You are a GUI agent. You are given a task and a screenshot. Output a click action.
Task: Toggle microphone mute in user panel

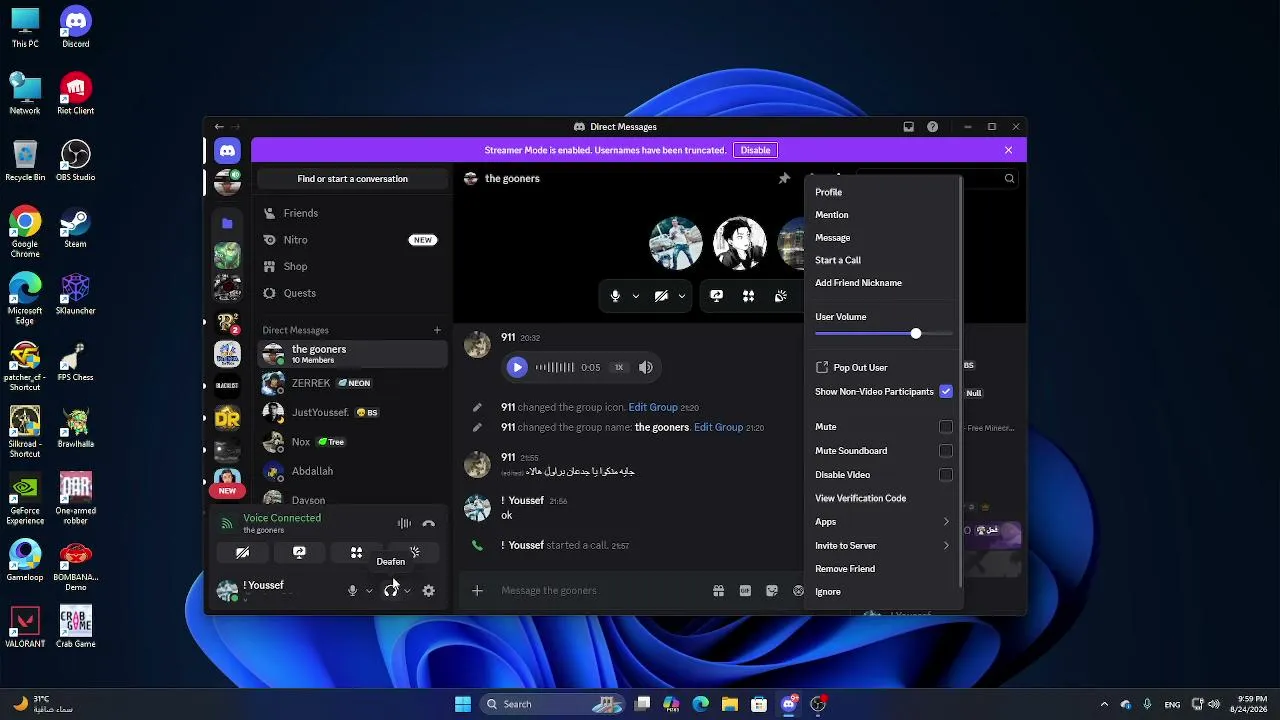[x=352, y=591]
